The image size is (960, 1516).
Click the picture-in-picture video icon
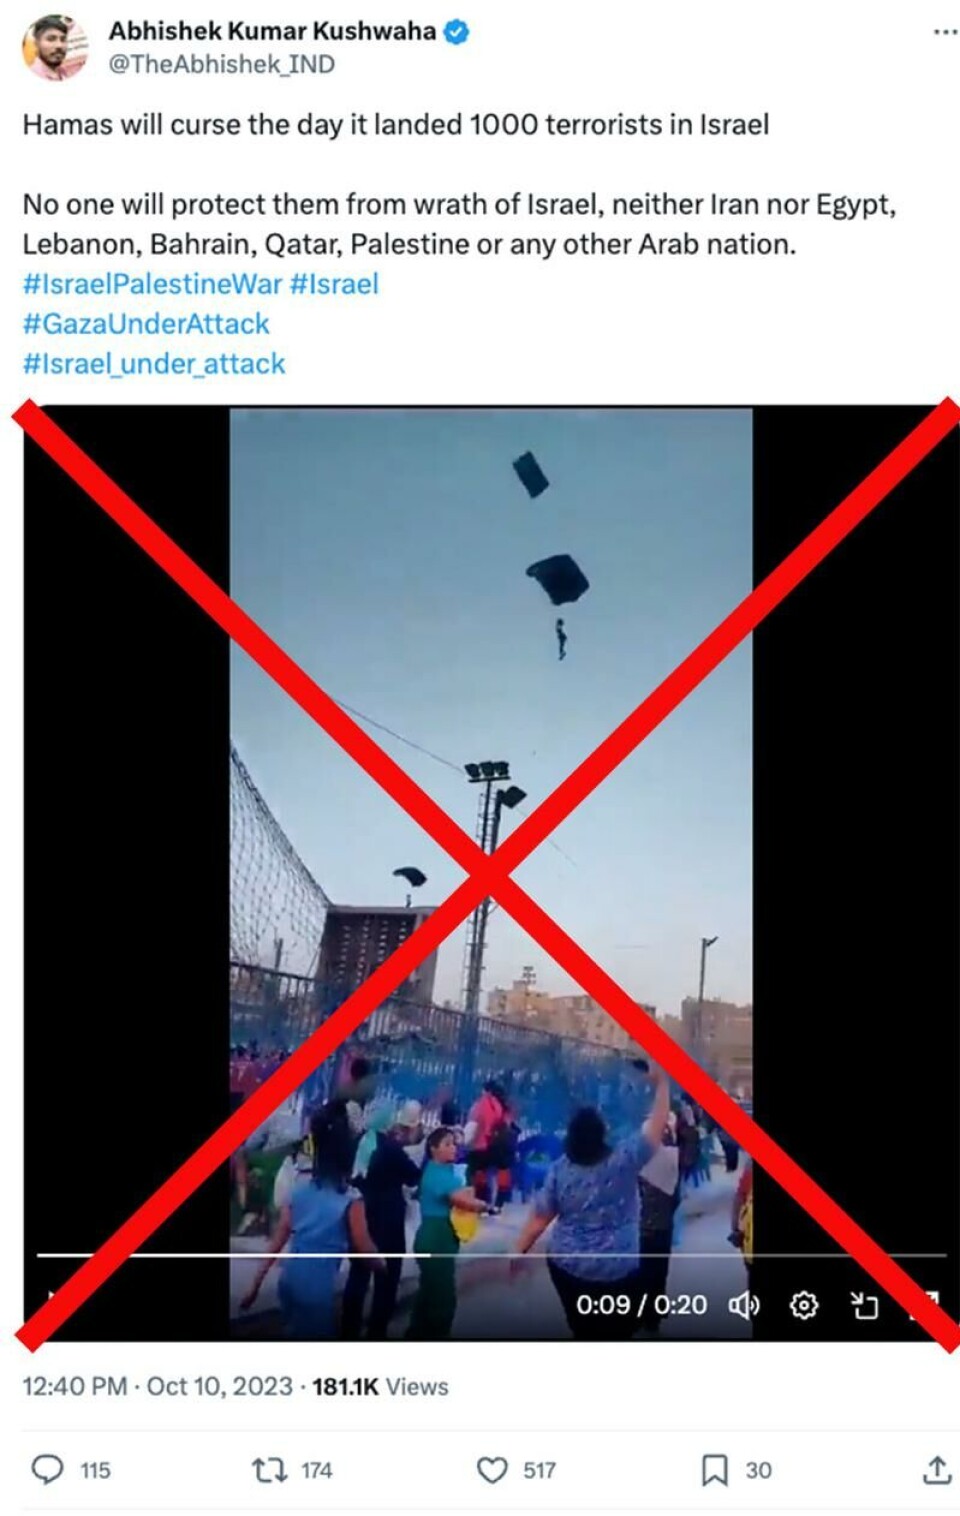point(864,1305)
